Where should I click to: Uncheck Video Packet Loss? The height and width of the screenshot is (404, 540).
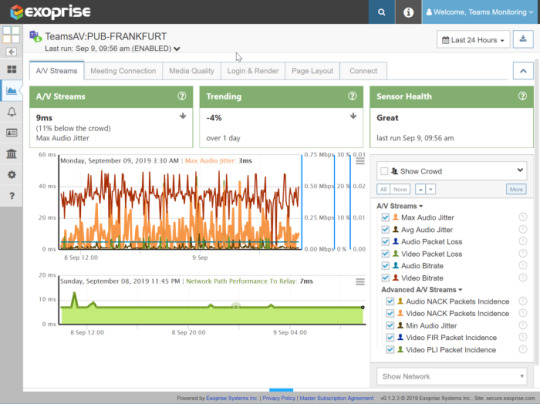[385, 254]
